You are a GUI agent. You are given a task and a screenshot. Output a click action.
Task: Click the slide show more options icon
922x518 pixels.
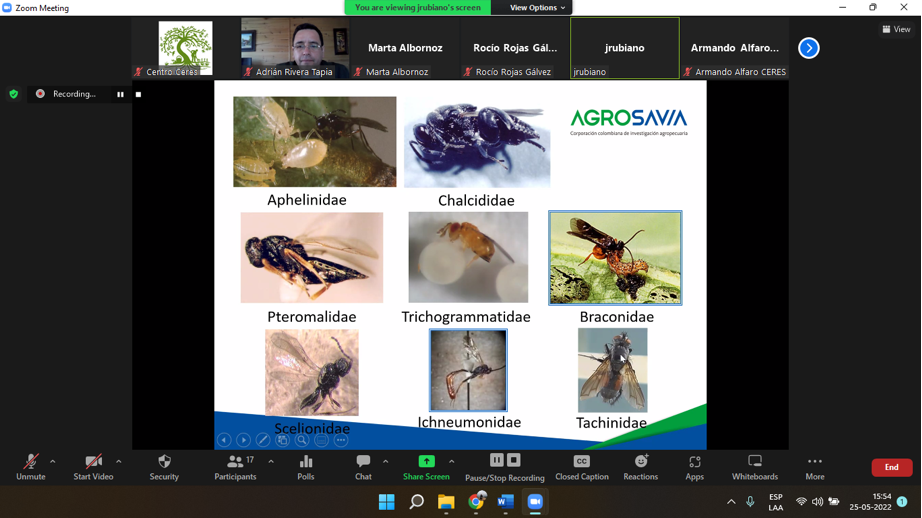(x=341, y=440)
